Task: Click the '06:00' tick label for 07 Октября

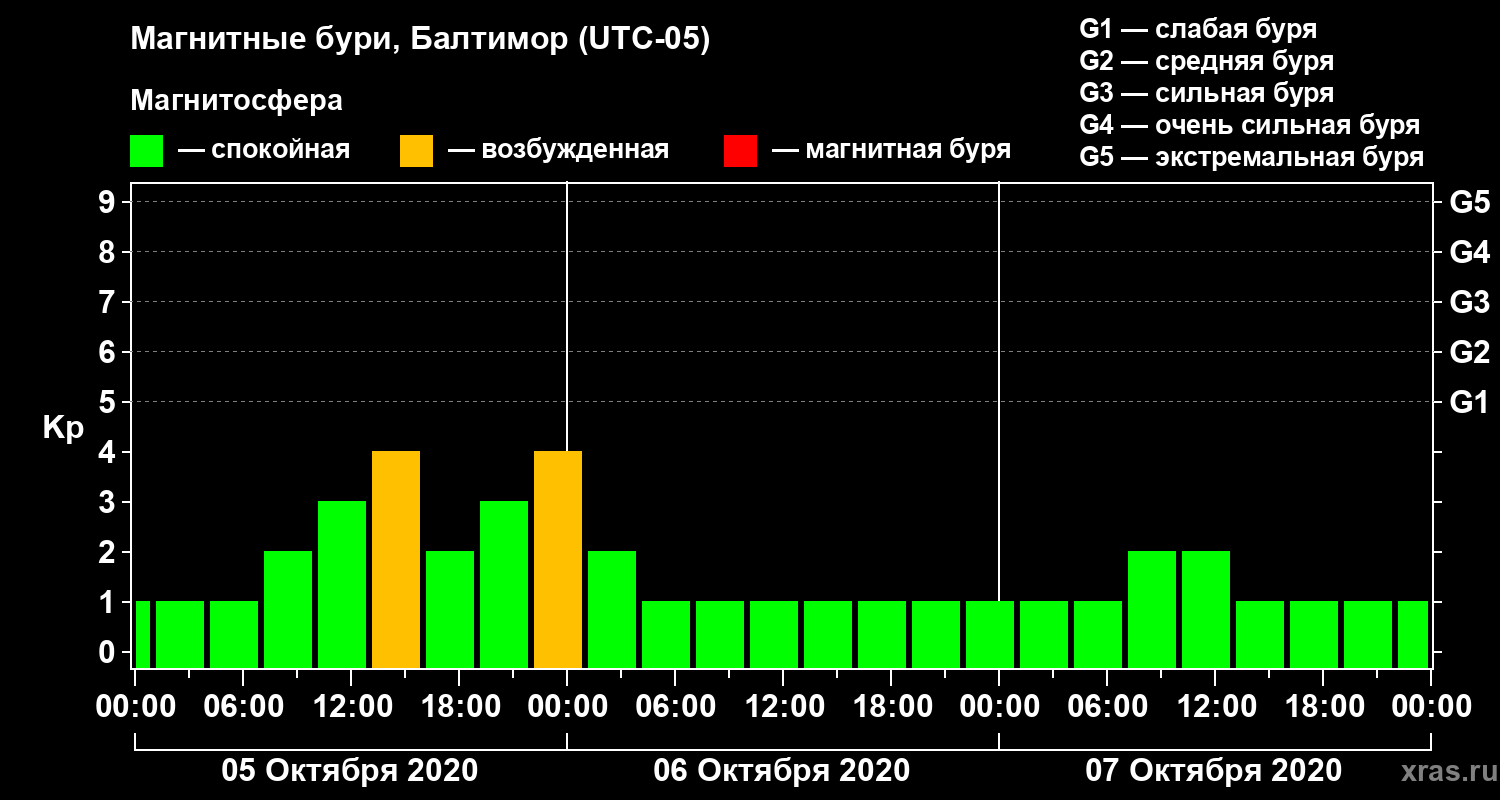Action: click(1107, 706)
